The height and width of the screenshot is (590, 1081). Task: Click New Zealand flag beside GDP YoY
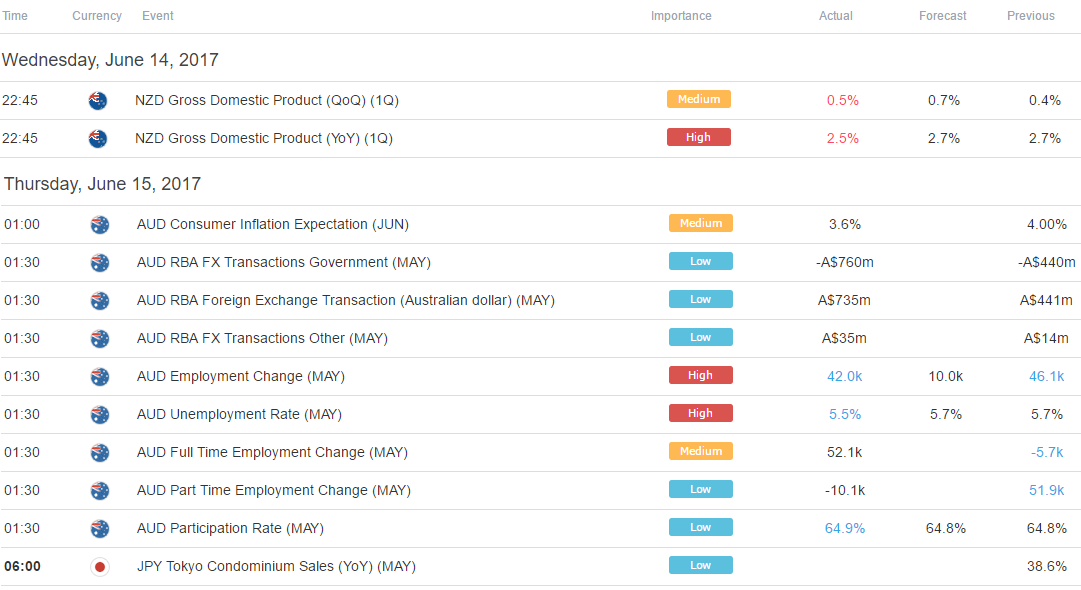click(98, 139)
